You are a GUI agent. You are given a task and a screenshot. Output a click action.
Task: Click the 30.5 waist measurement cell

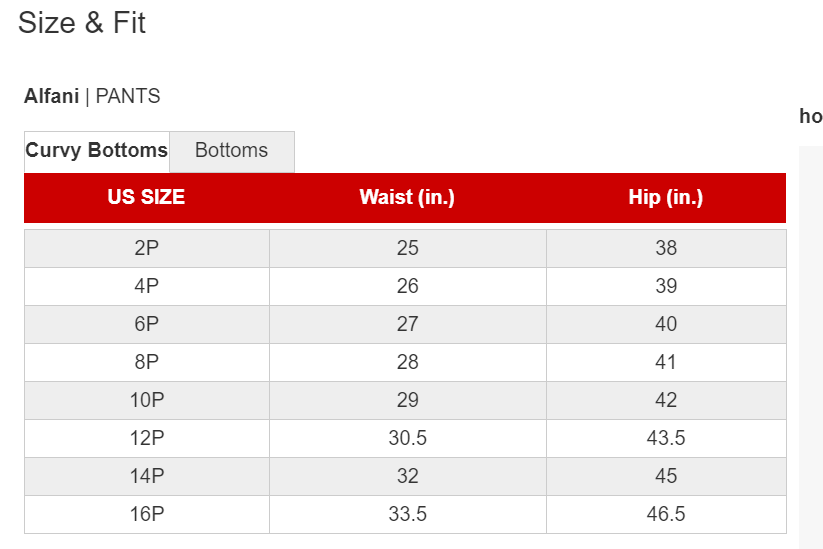pos(408,438)
